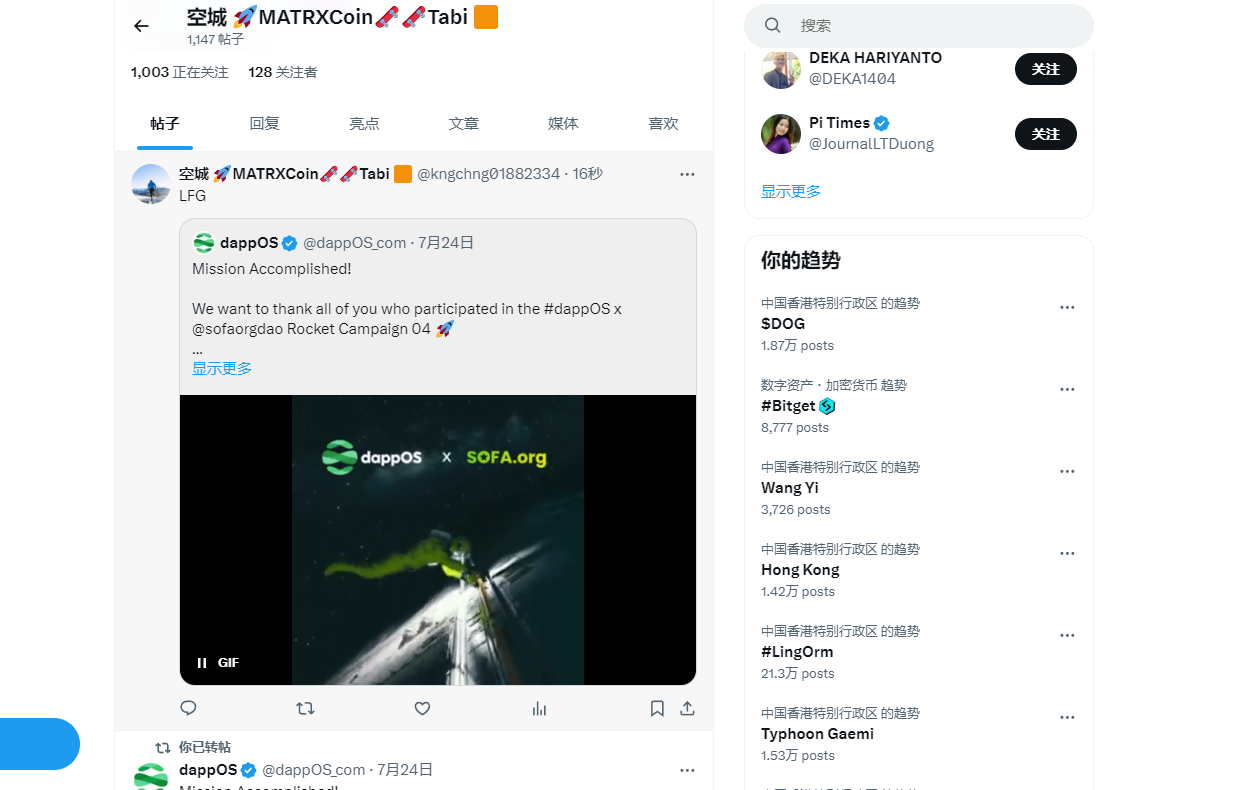Open more options for the $DOG trend

coord(1067,307)
